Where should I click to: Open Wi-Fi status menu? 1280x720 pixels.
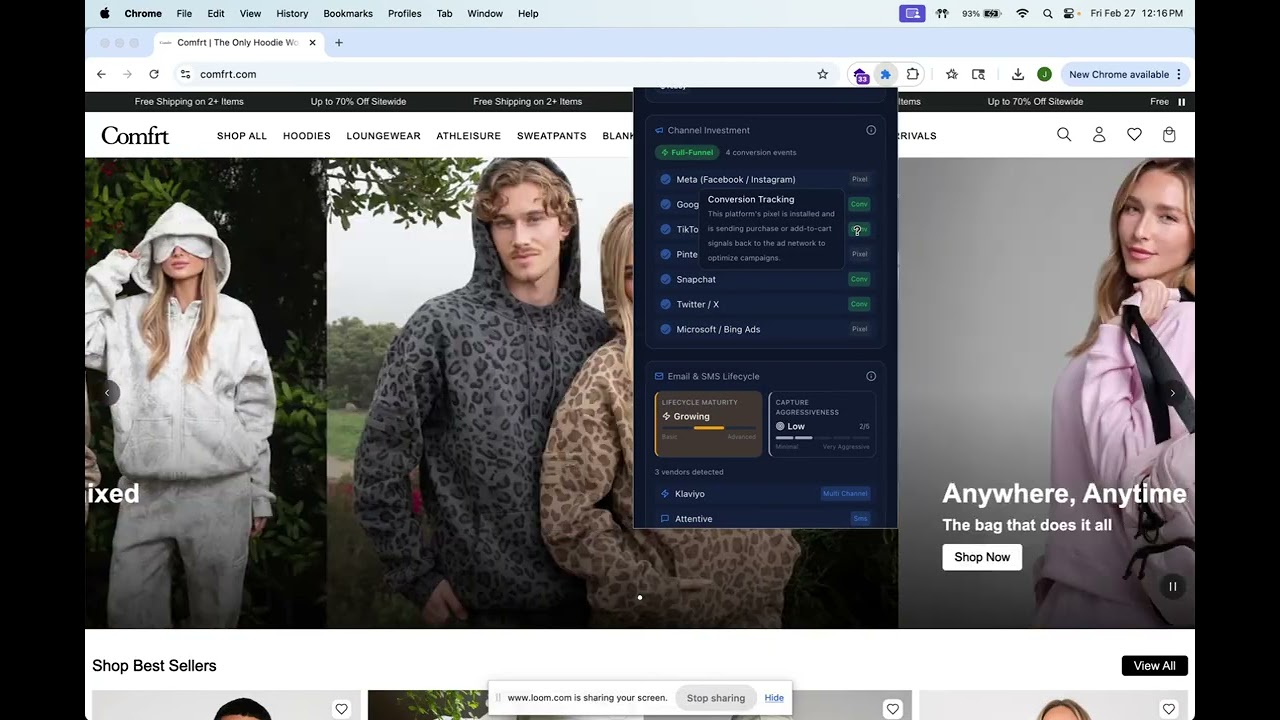pos(1022,13)
